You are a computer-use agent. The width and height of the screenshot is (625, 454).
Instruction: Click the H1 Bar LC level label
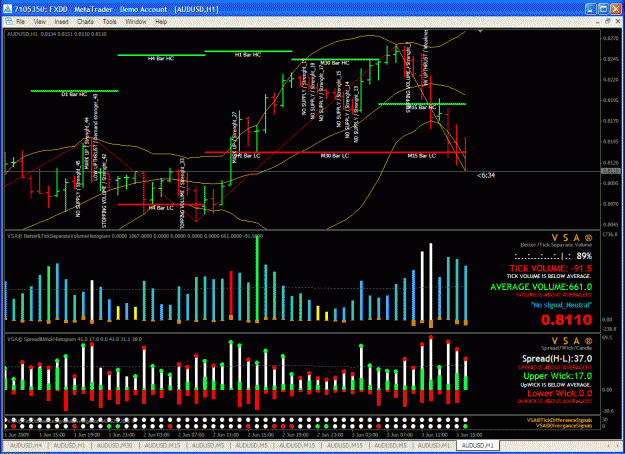point(248,156)
